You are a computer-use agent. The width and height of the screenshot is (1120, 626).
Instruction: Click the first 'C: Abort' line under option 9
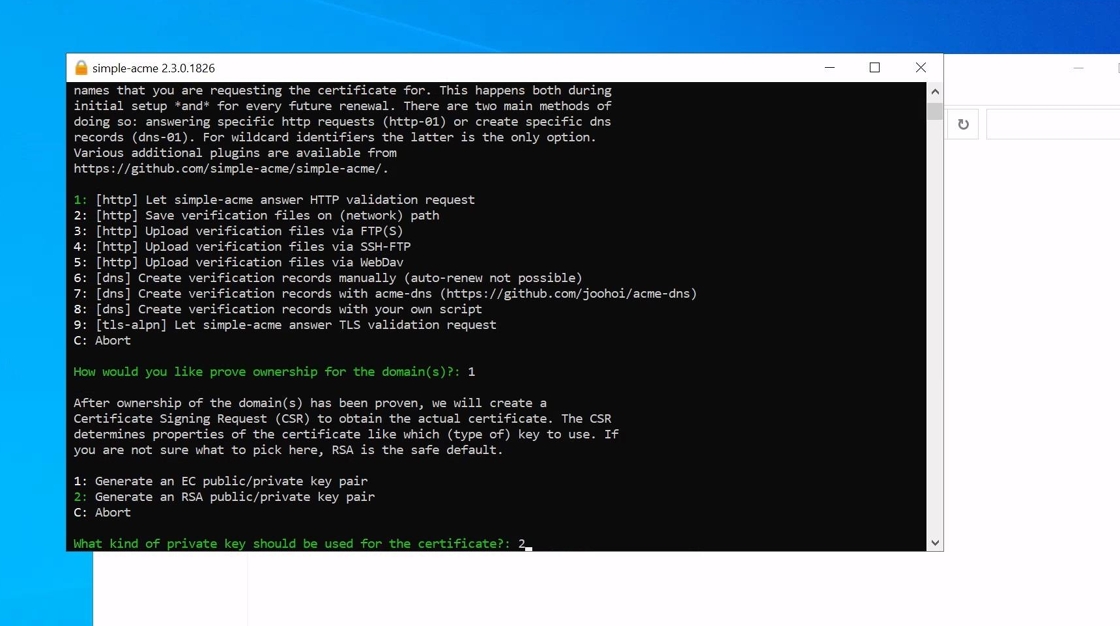[x=102, y=341]
